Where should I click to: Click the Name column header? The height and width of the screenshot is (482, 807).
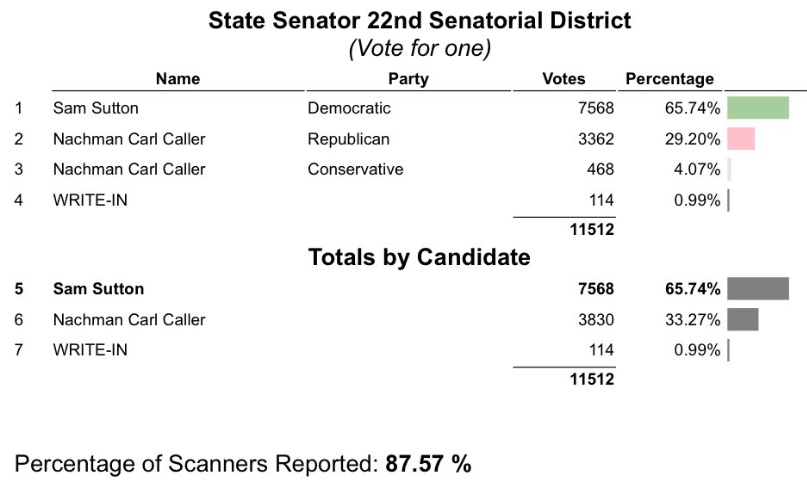pyautogui.click(x=178, y=79)
